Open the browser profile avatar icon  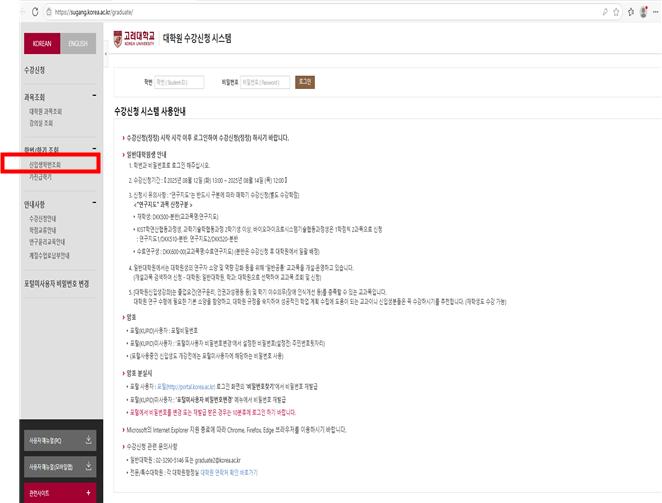point(643,12)
